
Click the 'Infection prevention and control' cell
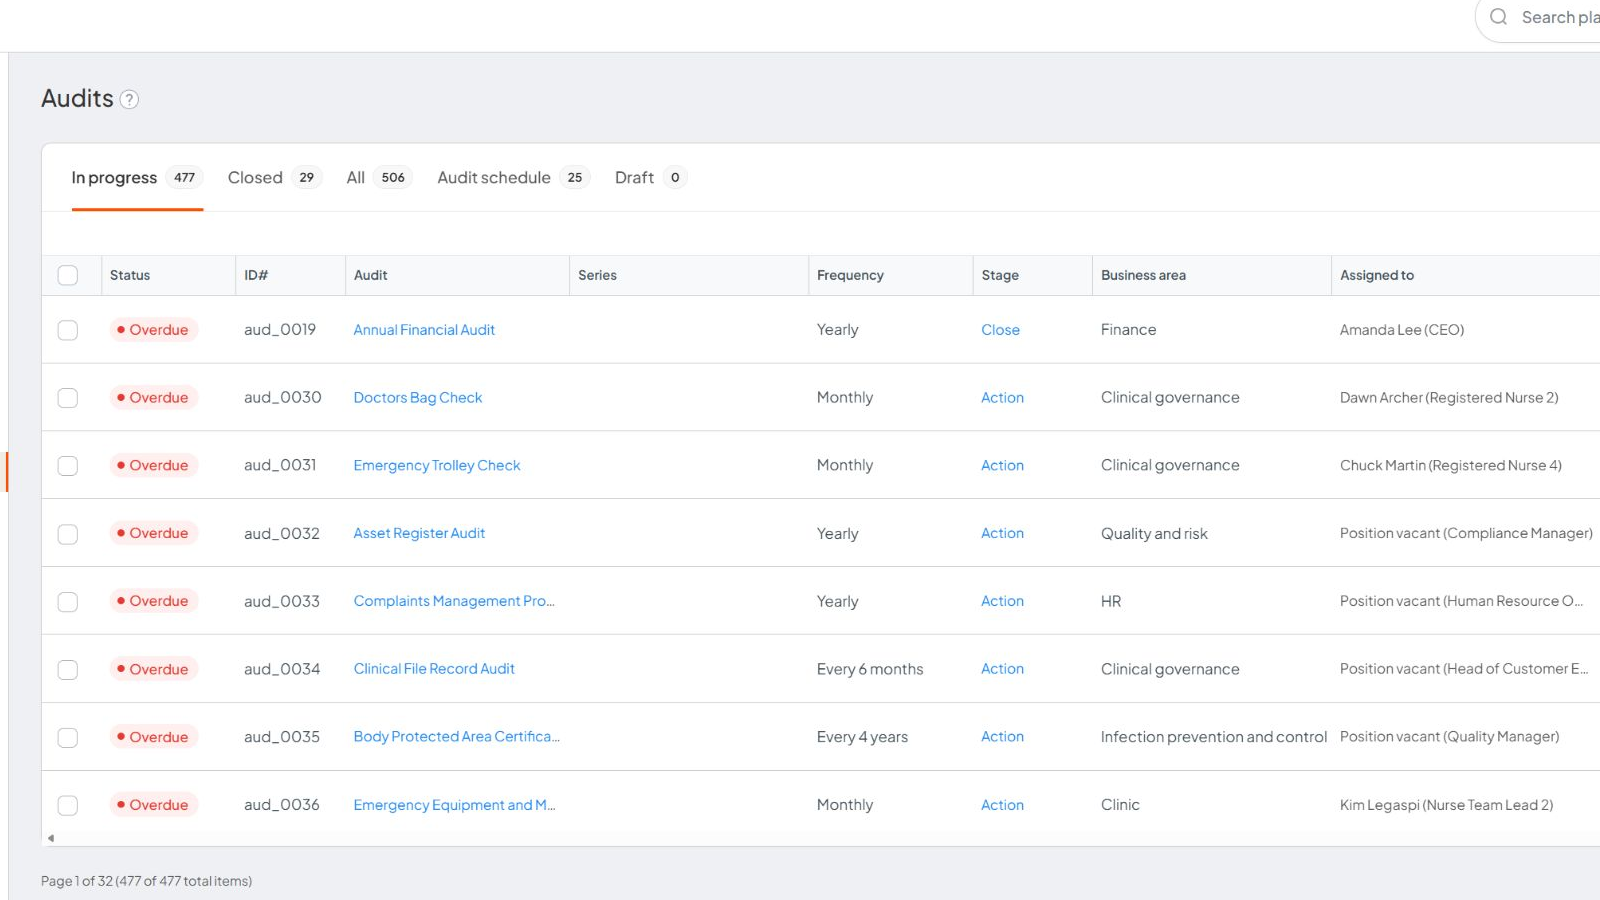[1214, 737]
